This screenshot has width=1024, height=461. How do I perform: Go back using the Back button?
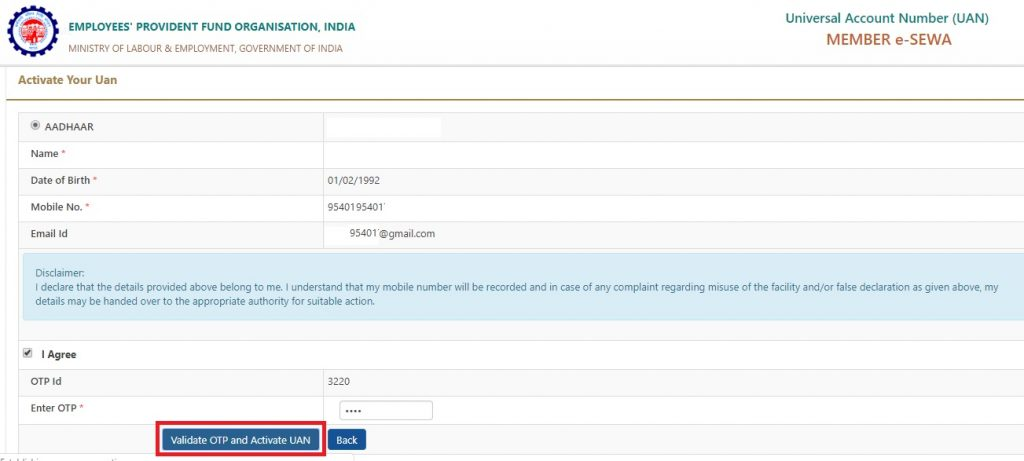pyautogui.click(x=347, y=440)
